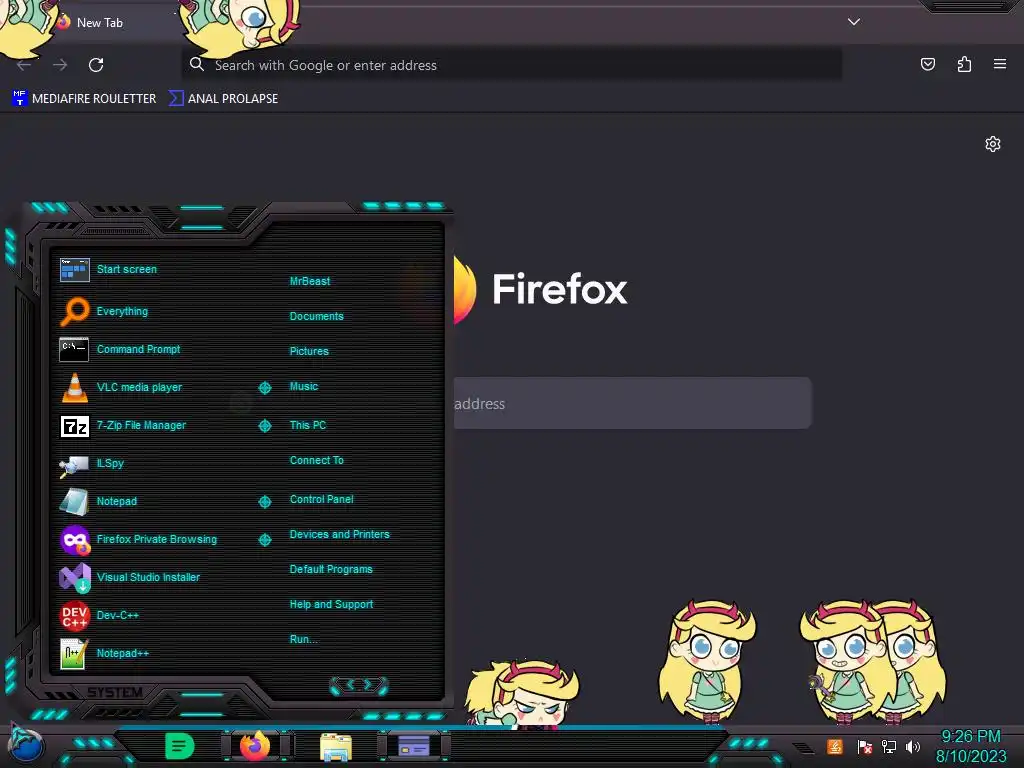Open Firefox hamburger application menu
This screenshot has width=1024, height=768.
[x=1000, y=64]
